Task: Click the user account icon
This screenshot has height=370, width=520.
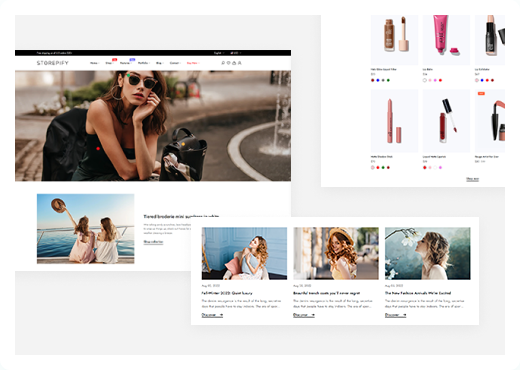Action: [x=239, y=63]
